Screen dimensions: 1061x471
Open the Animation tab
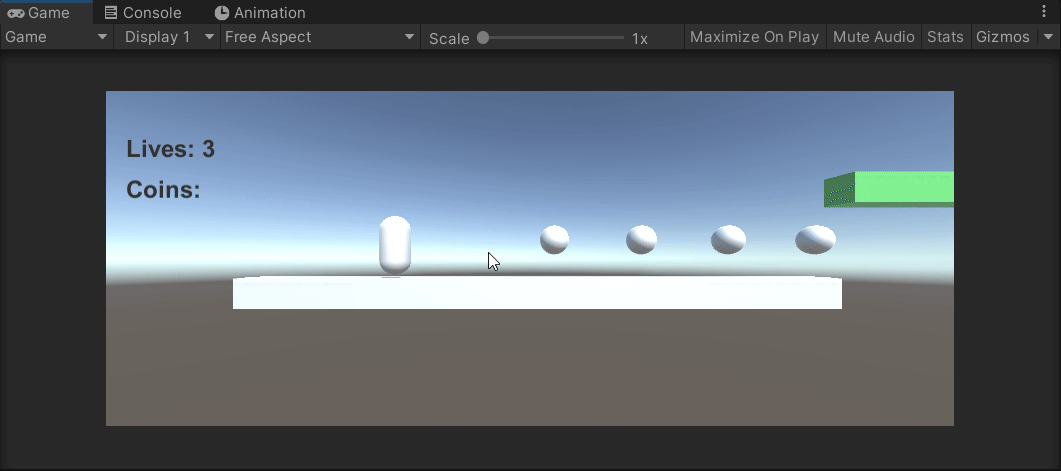pyautogui.click(x=261, y=12)
